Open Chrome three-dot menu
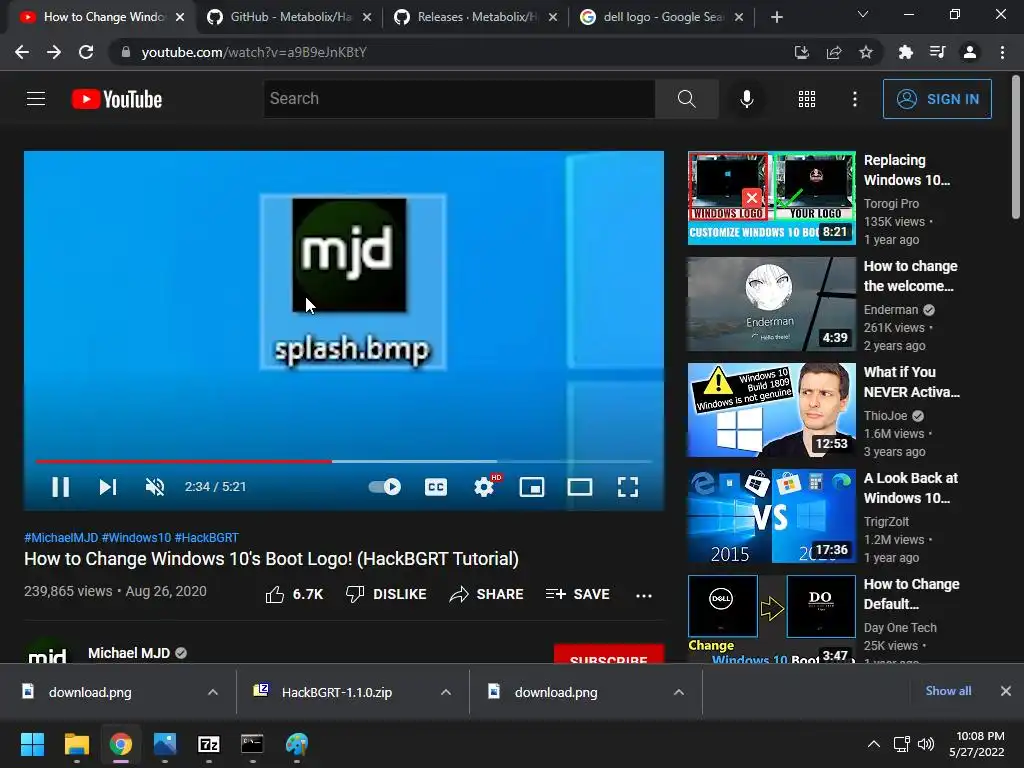The image size is (1024, 768). [1002, 52]
